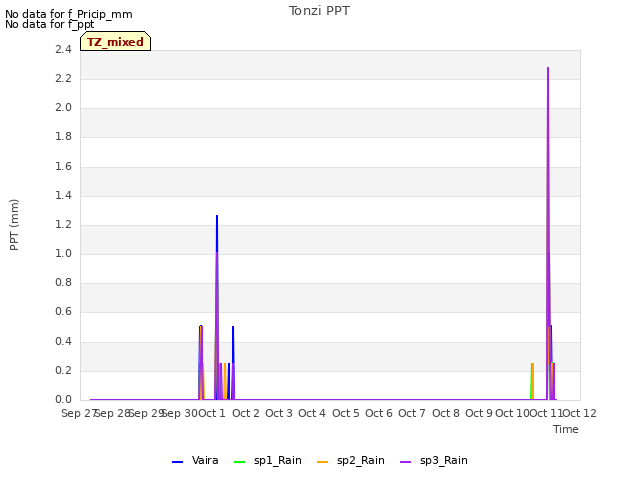
Task: Click the Oct 6 x-axis date label
Action: coord(379,413)
